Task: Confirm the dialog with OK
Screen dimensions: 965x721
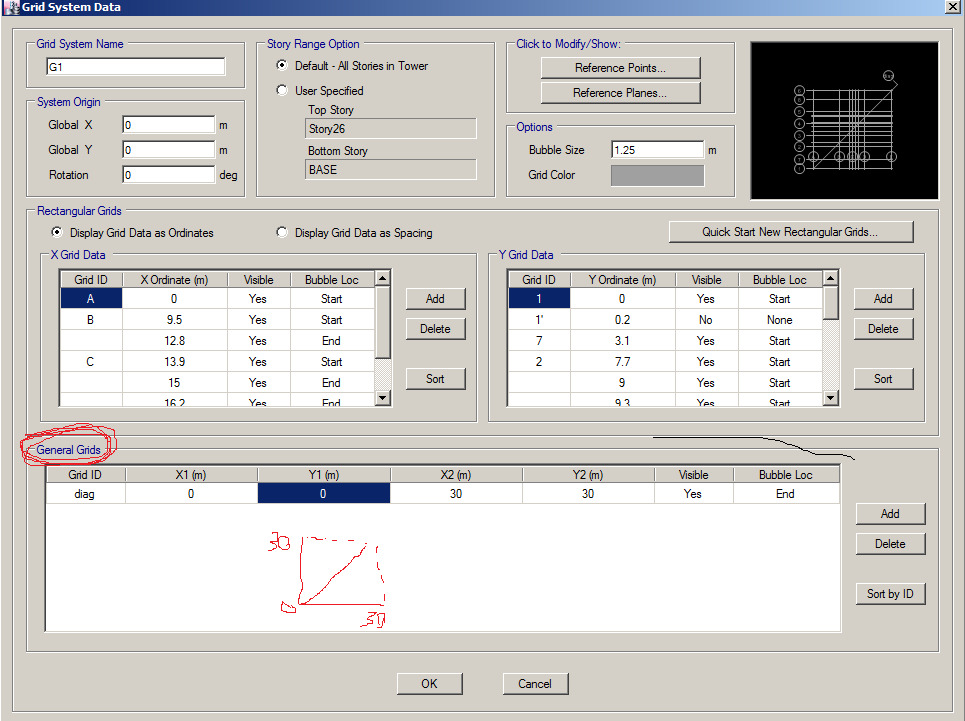Action: tap(429, 683)
